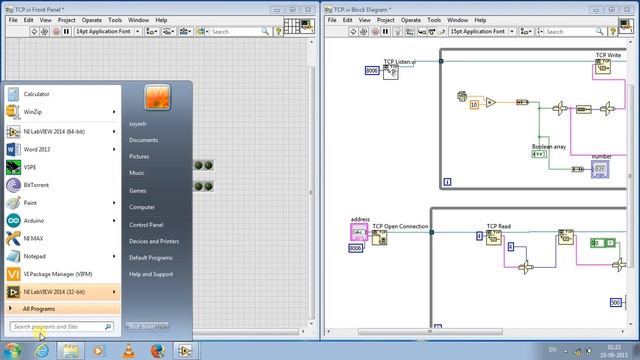Select TCP Write node

click(602, 67)
